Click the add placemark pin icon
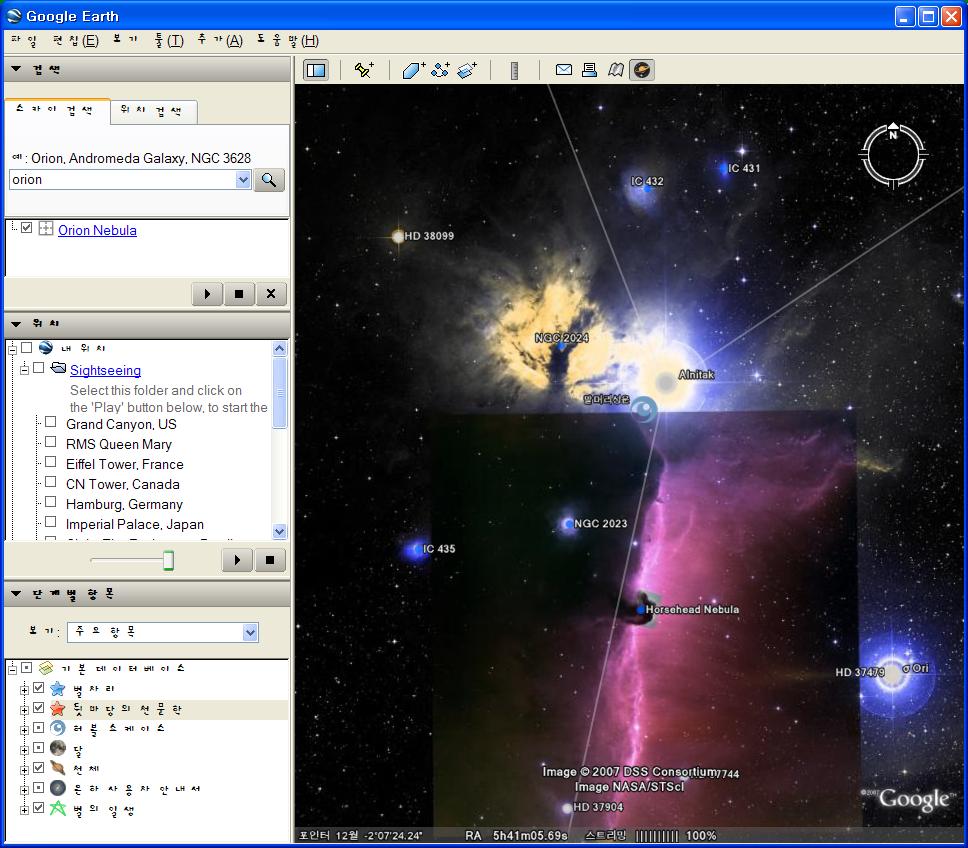 pos(364,70)
